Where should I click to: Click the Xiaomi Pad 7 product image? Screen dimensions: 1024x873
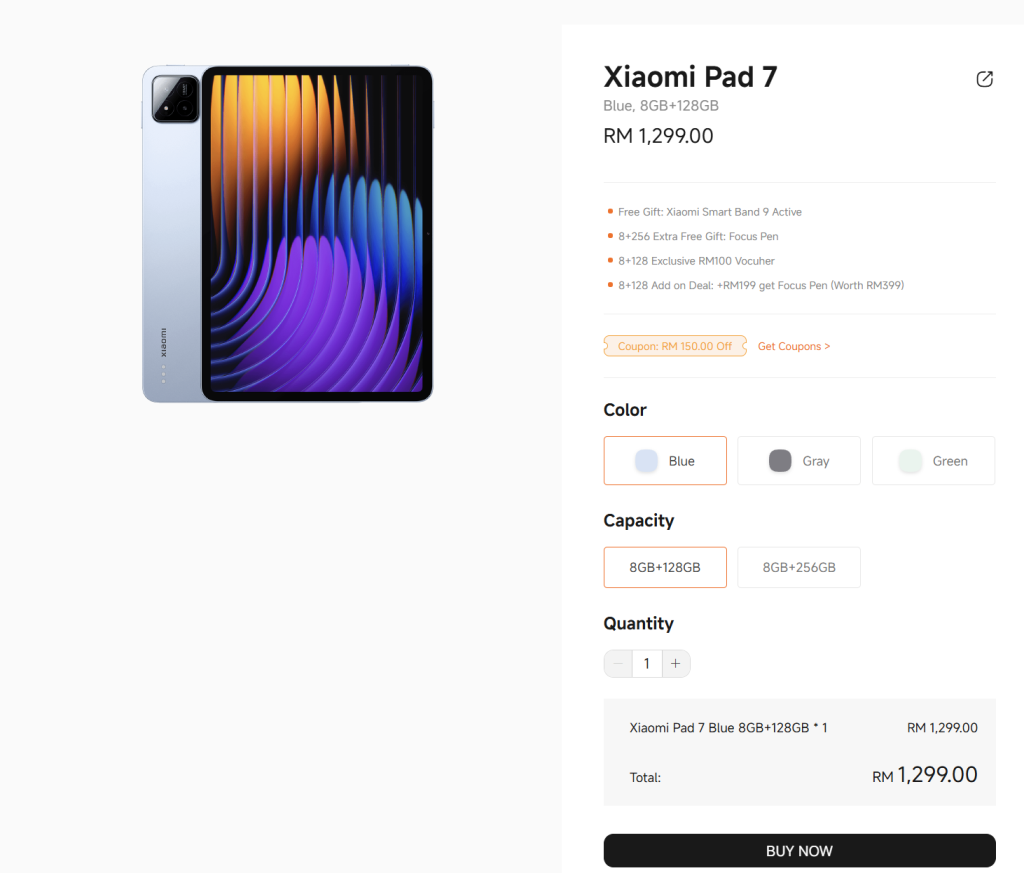(x=288, y=234)
